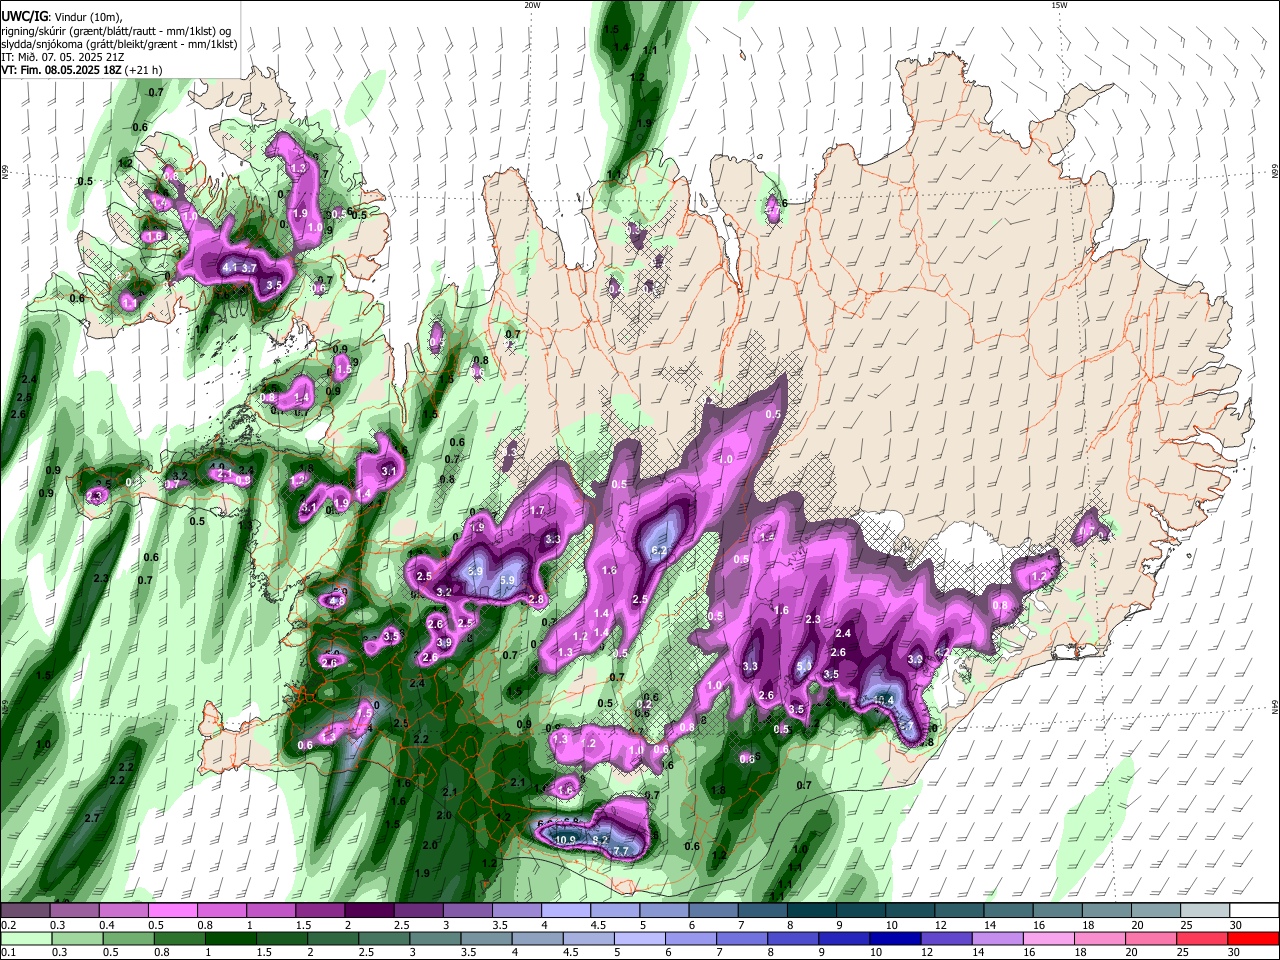Click the 5.3 snowfall value in the southeast
This screenshot has width=1280, height=960.
pyautogui.click(x=803, y=666)
